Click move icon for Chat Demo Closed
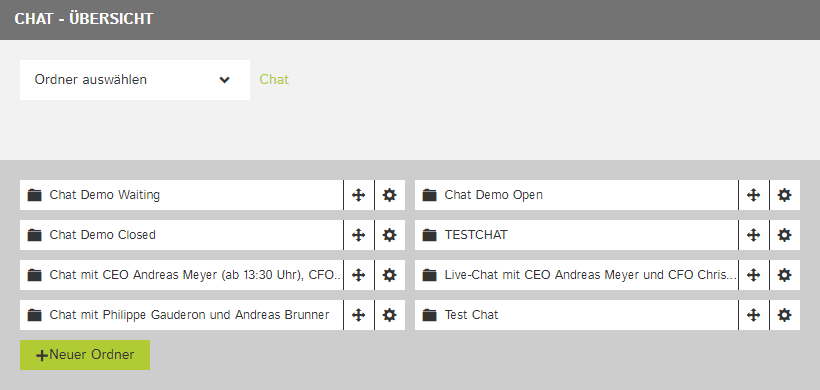The image size is (820, 390). 358,235
